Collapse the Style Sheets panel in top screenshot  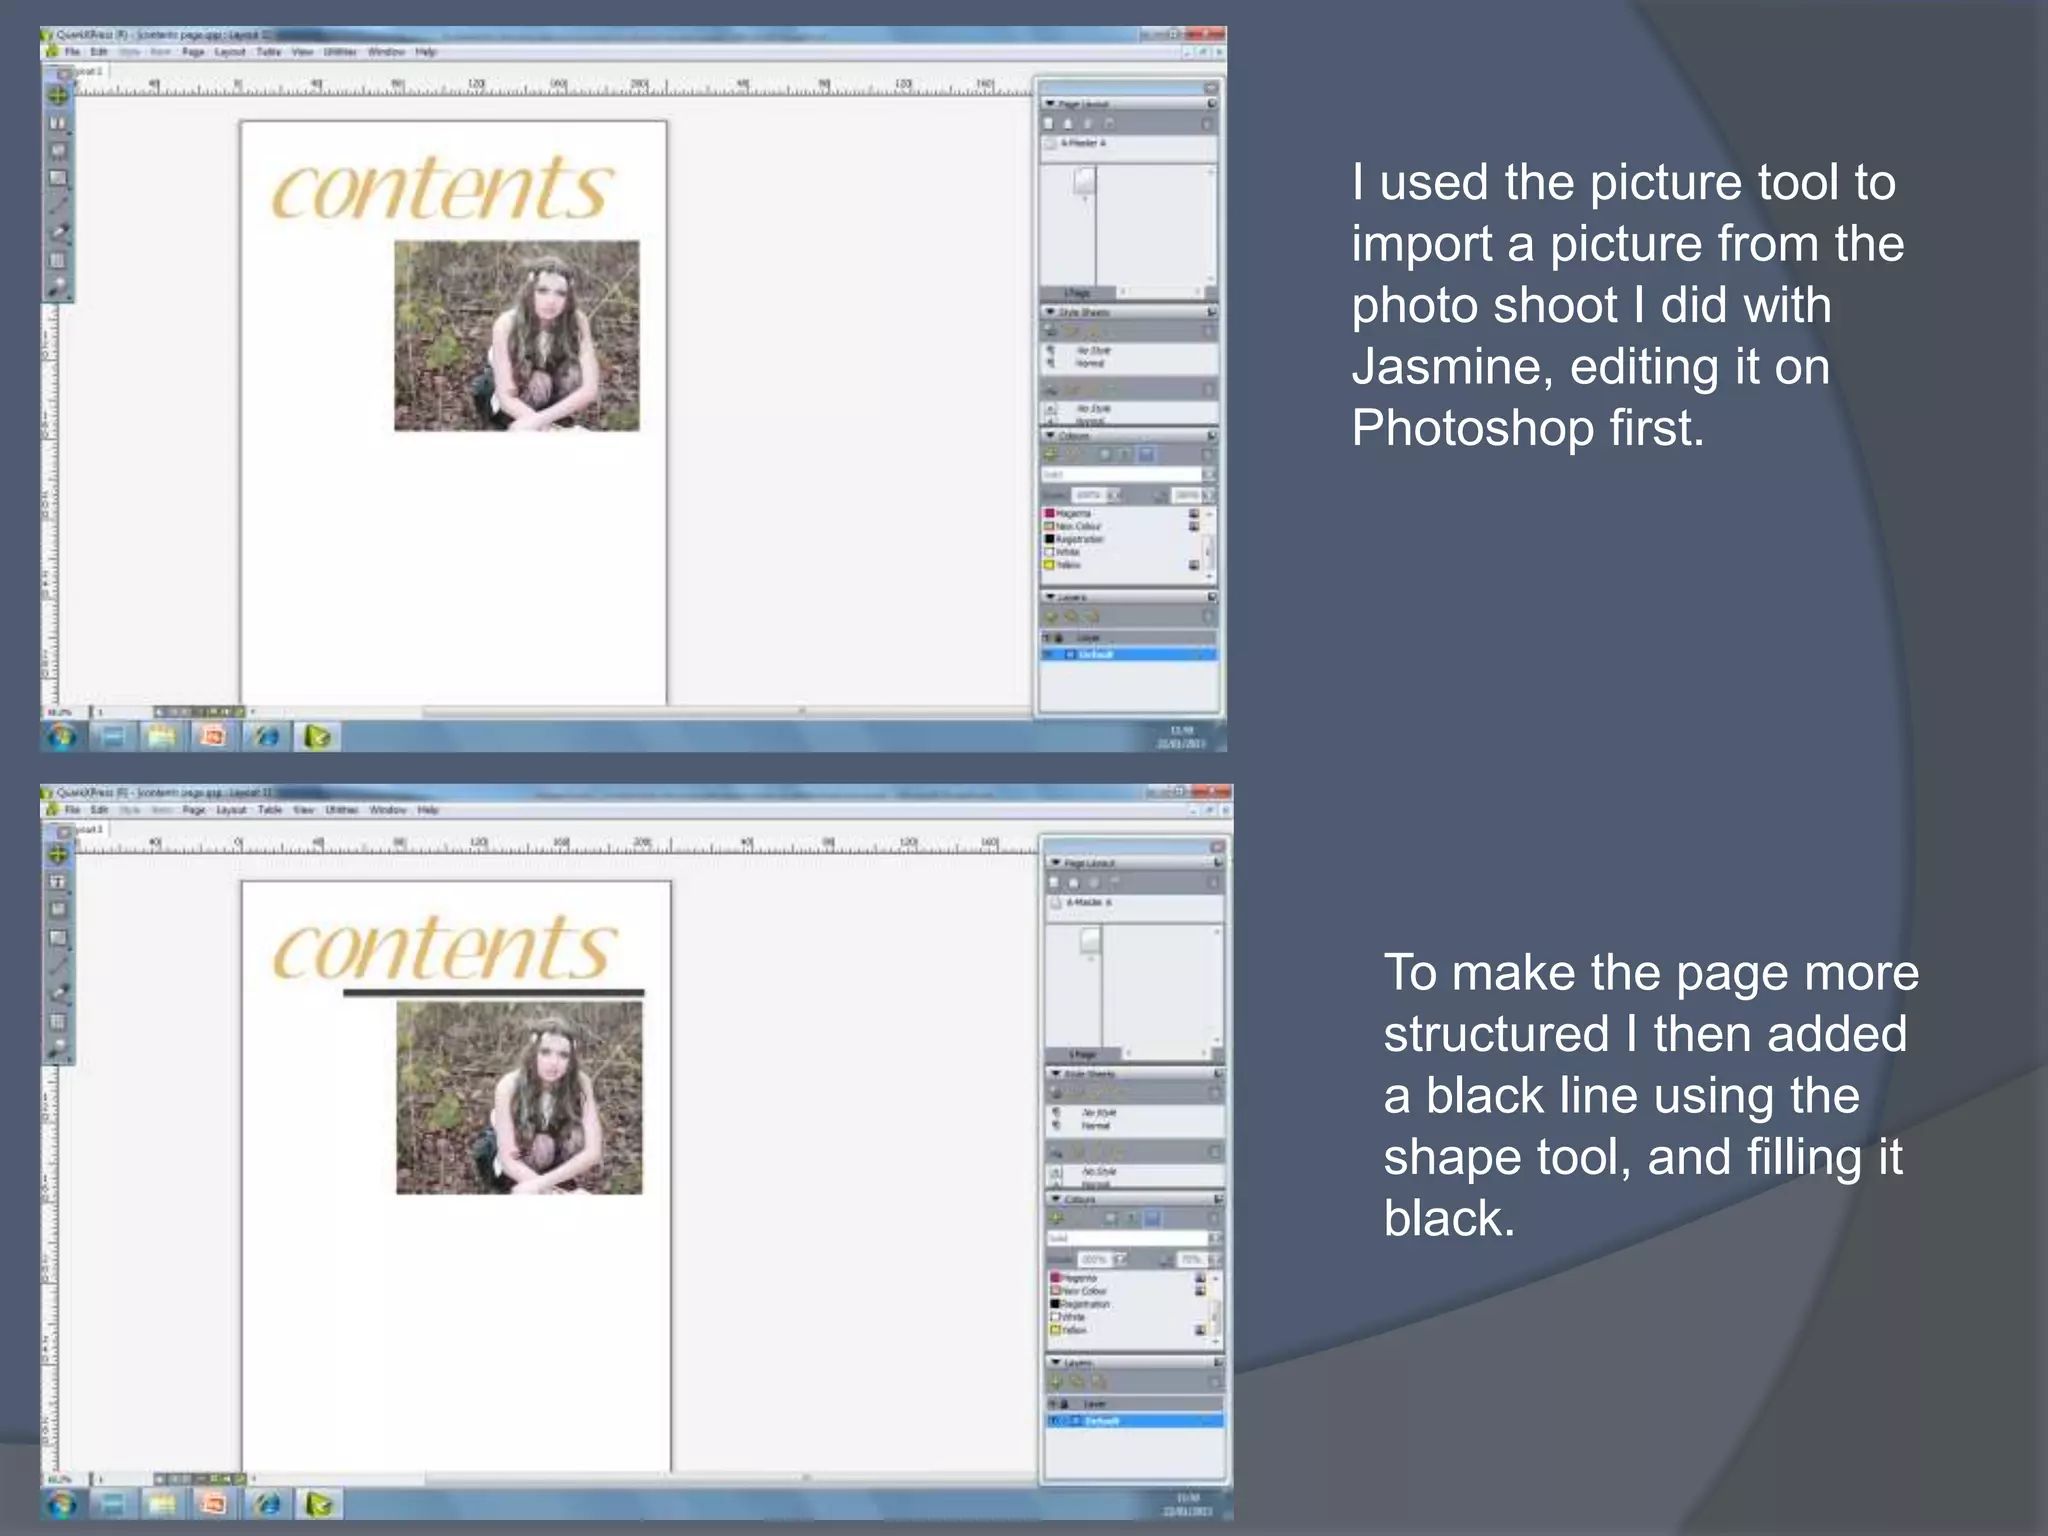pyautogui.click(x=1050, y=312)
